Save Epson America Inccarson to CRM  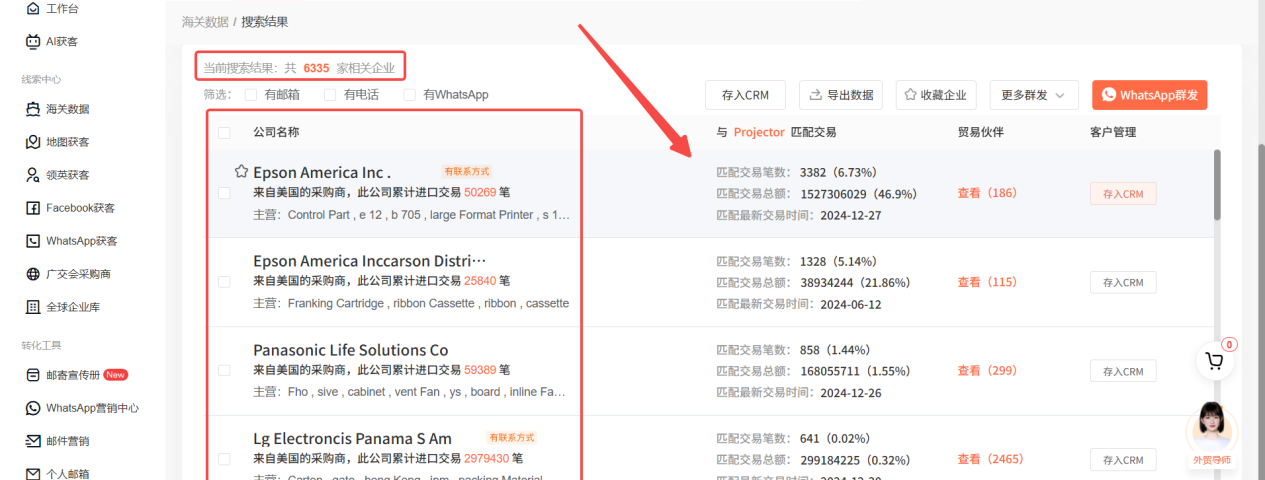[1123, 283]
